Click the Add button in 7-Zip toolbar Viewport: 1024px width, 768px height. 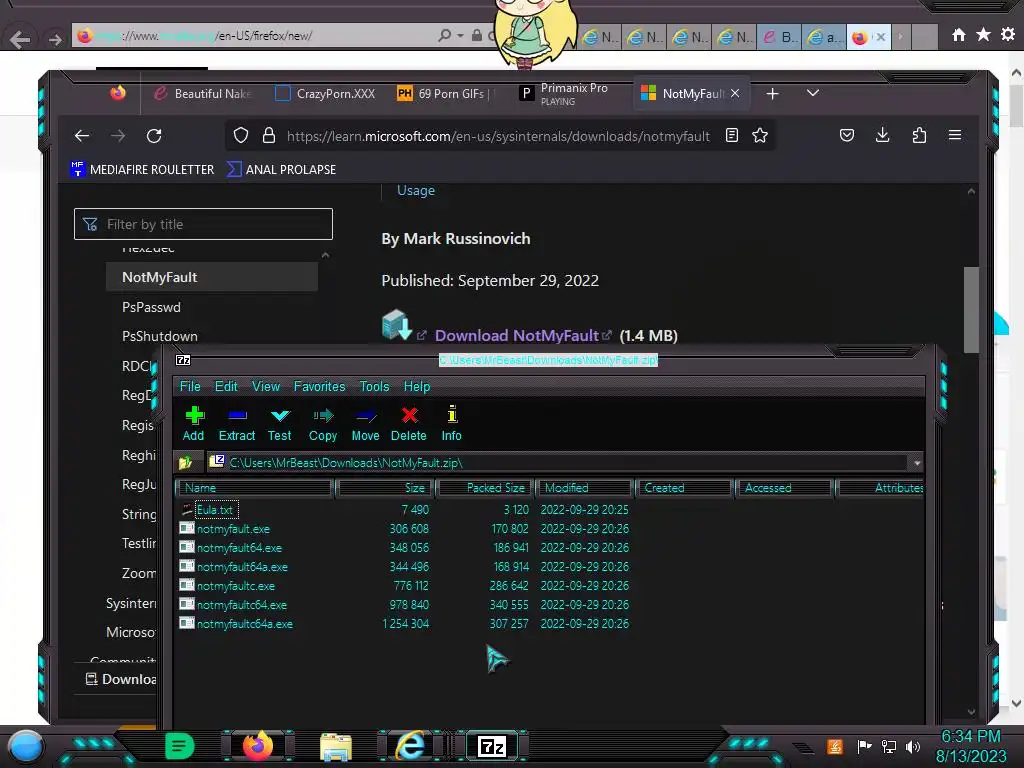193,423
